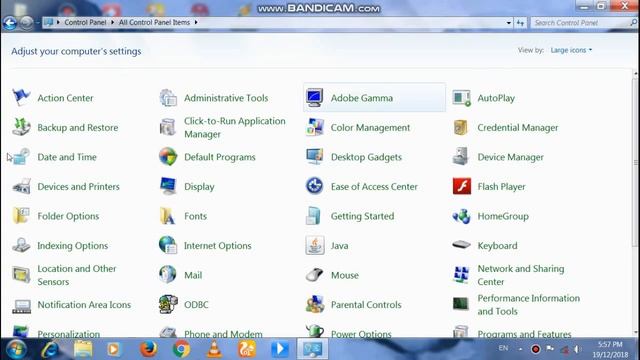Screen dimensions: 640x360
Task: Open the Credential Manager icon
Action: click(x=461, y=127)
